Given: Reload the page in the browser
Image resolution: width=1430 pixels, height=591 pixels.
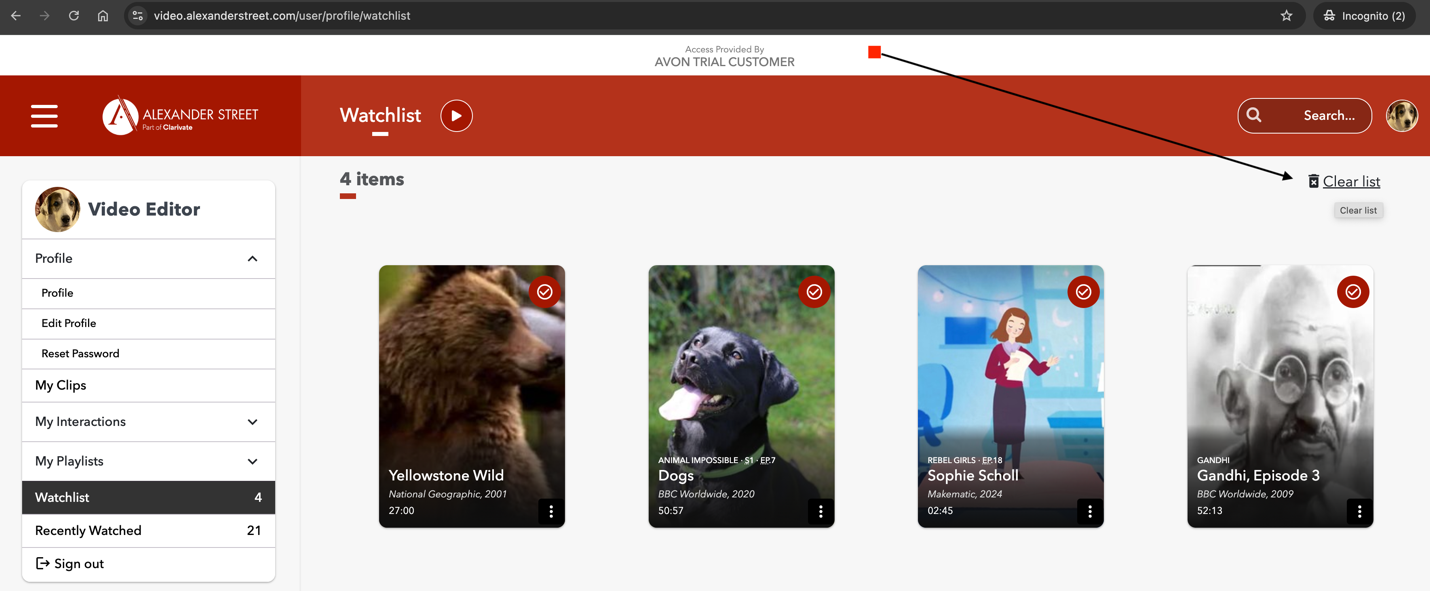Looking at the screenshot, I should point(73,16).
